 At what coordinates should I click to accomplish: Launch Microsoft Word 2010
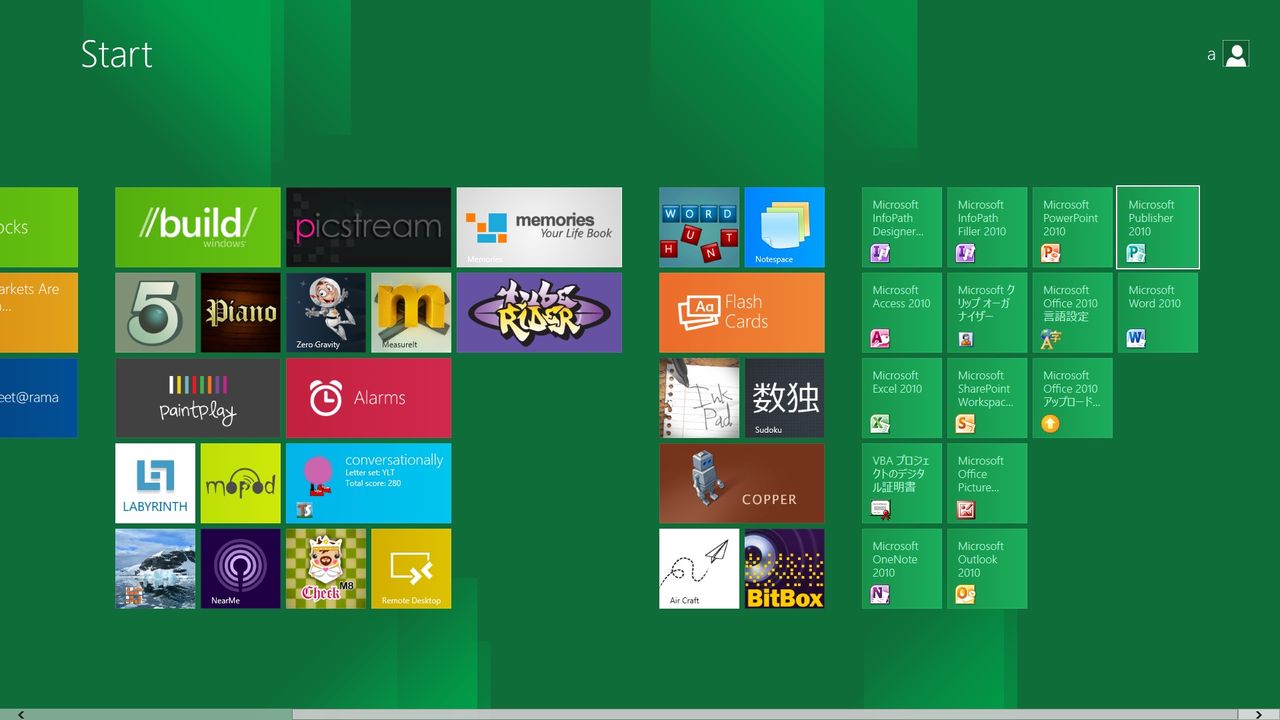pos(1158,313)
